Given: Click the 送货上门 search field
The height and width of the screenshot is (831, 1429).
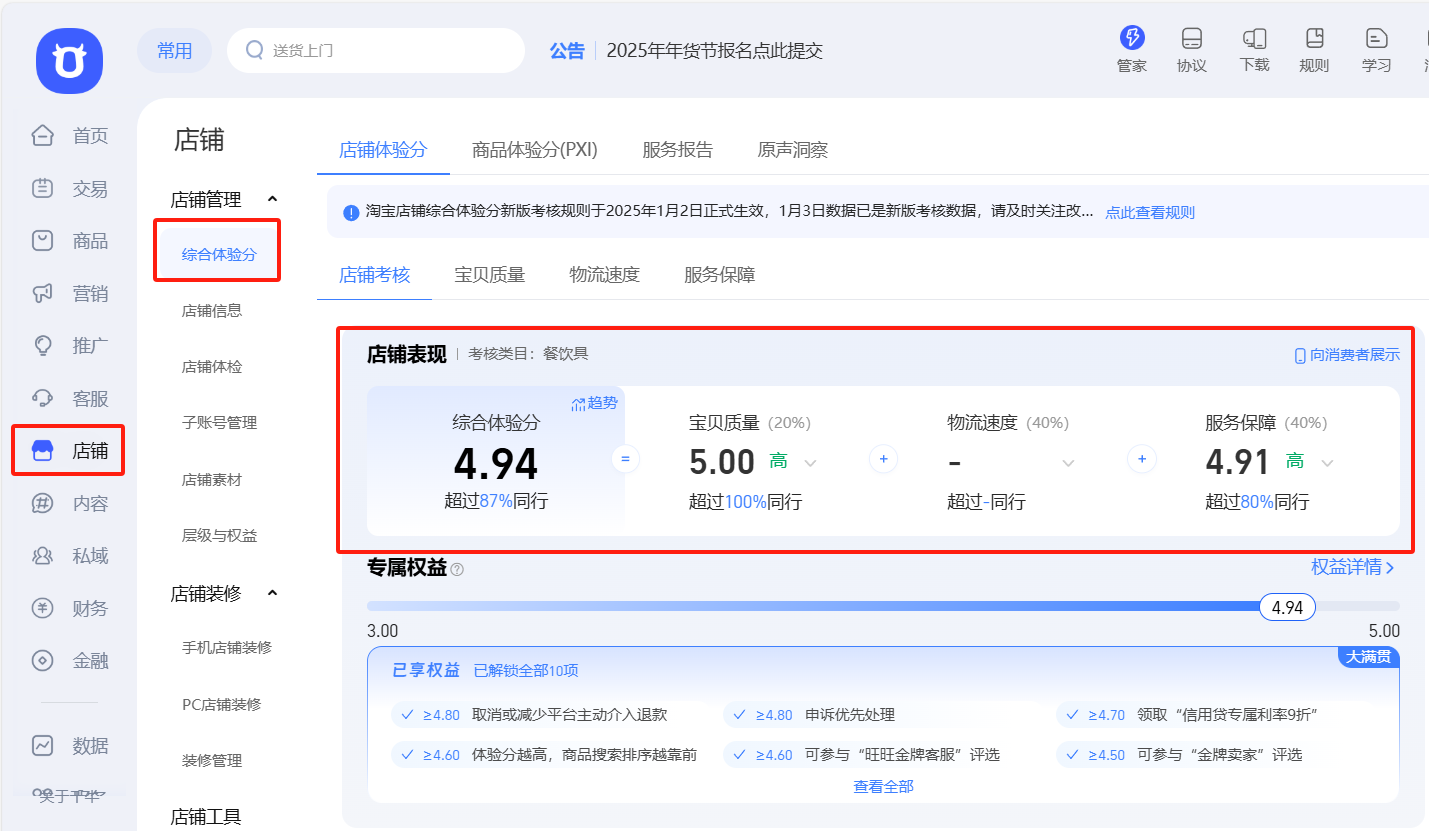Looking at the screenshot, I should (376, 50).
